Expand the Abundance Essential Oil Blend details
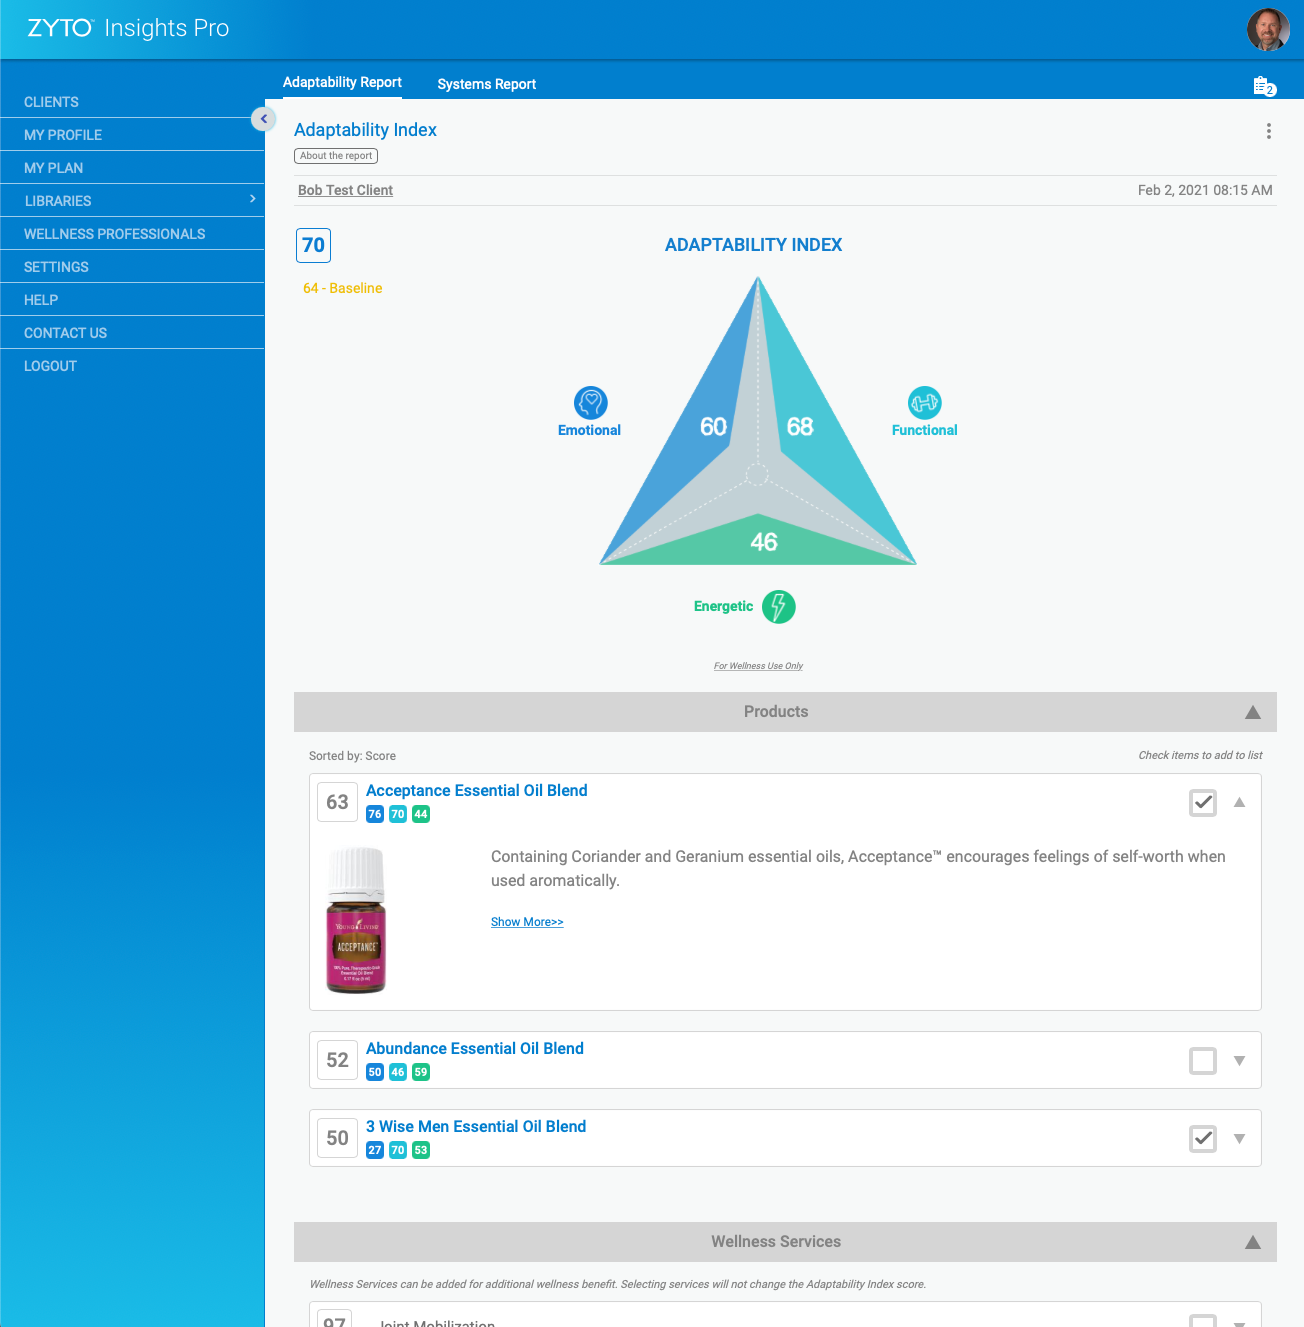This screenshot has height=1327, width=1304. tap(1239, 1060)
